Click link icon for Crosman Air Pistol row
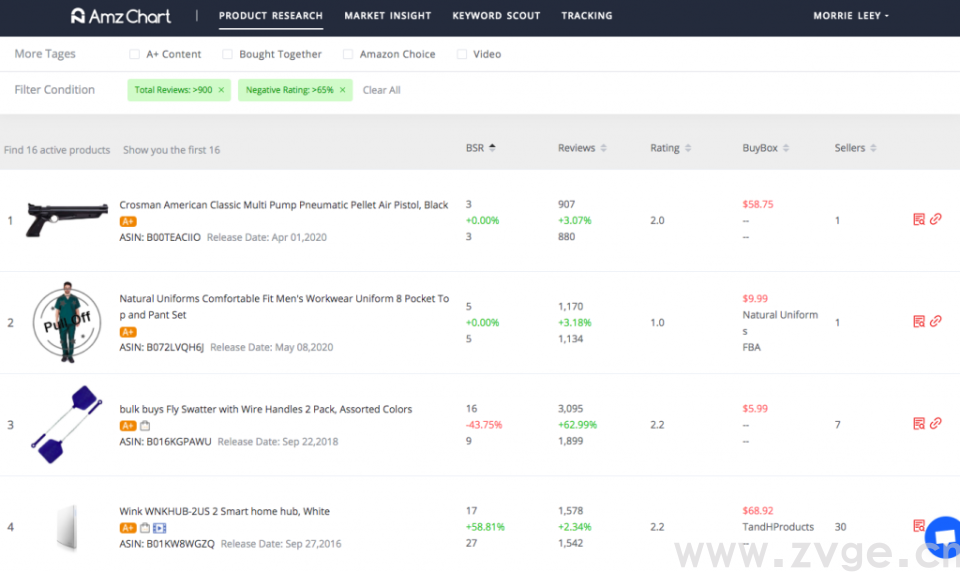The image size is (960, 572). point(935,220)
